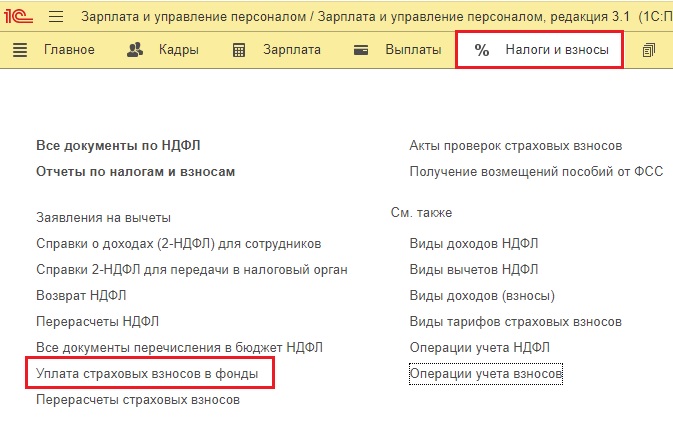Open Все документы по НДФЛ

pos(118,145)
